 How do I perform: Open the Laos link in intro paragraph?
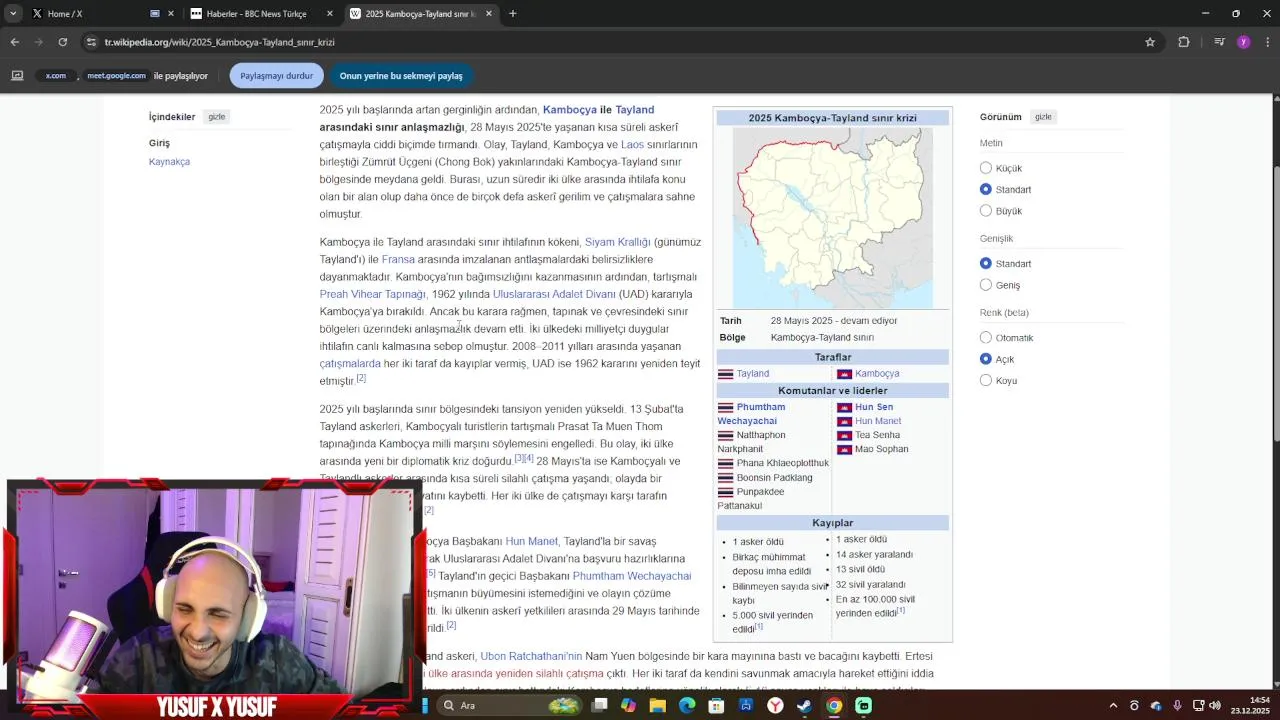click(x=632, y=145)
